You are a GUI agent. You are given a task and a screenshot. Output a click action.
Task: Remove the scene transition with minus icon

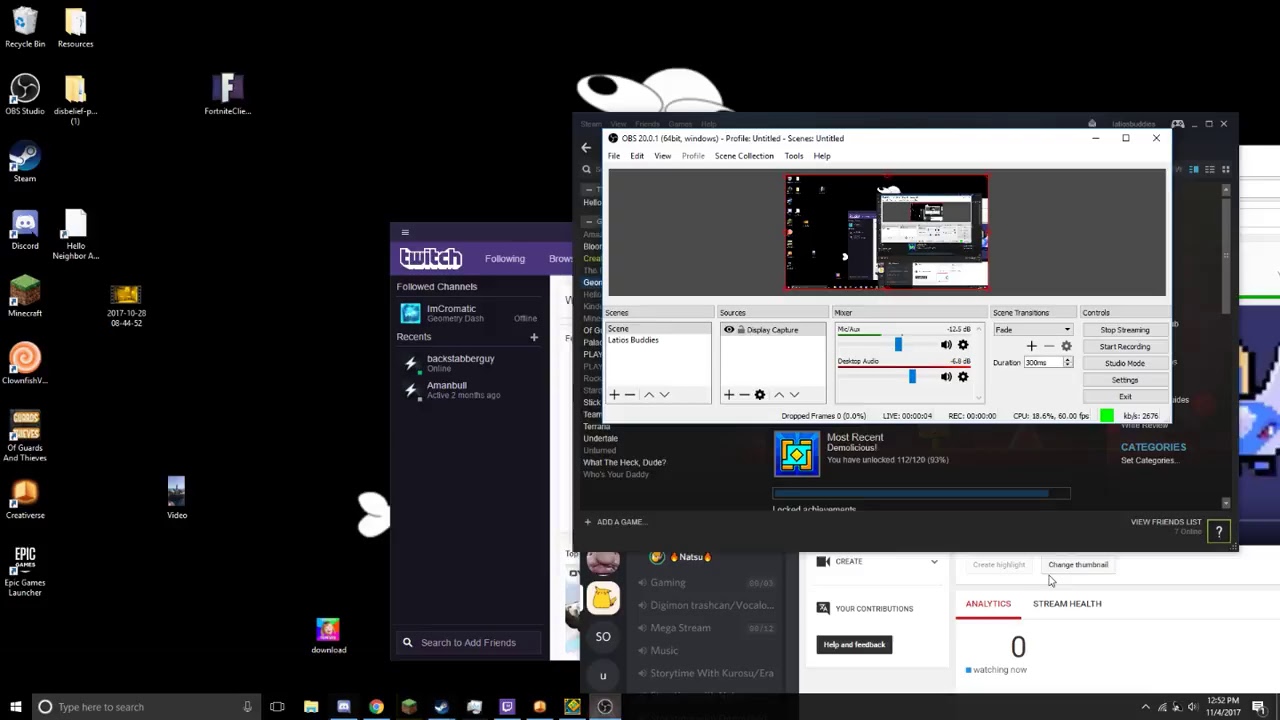[x=1048, y=346]
